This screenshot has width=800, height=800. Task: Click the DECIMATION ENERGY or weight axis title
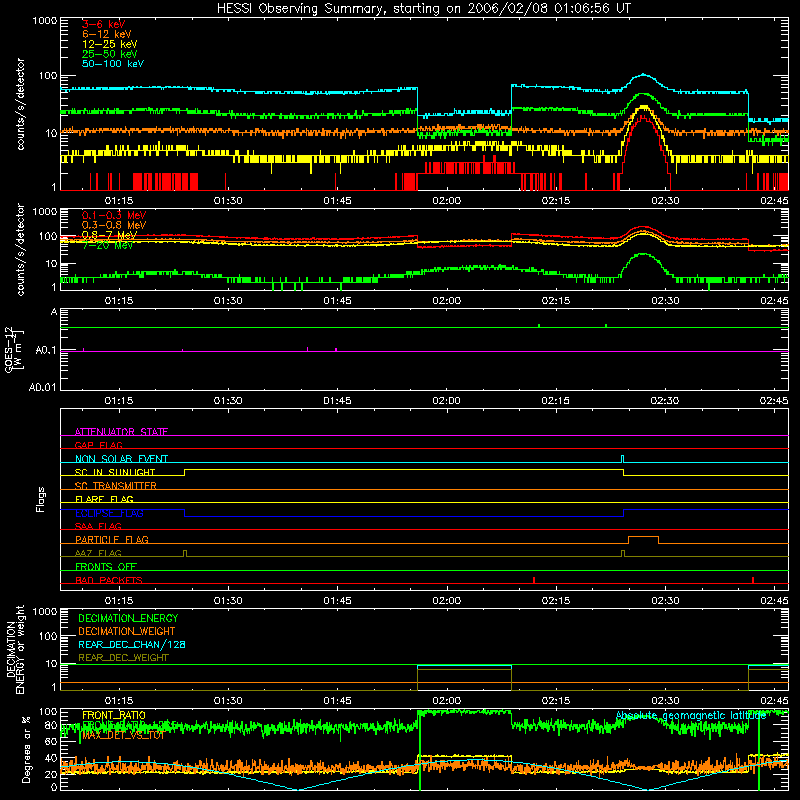(x=15, y=649)
